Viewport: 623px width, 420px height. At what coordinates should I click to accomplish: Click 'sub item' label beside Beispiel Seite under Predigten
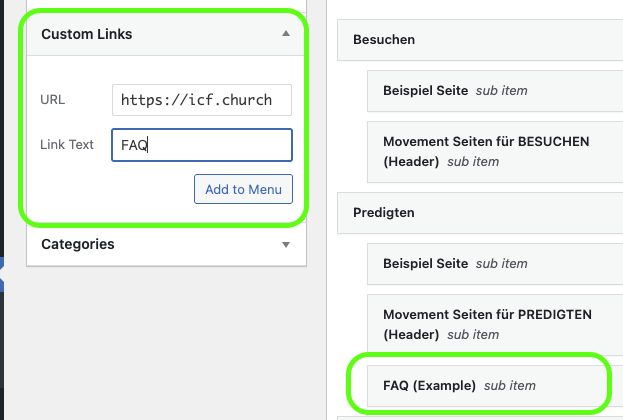click(501, 264)
